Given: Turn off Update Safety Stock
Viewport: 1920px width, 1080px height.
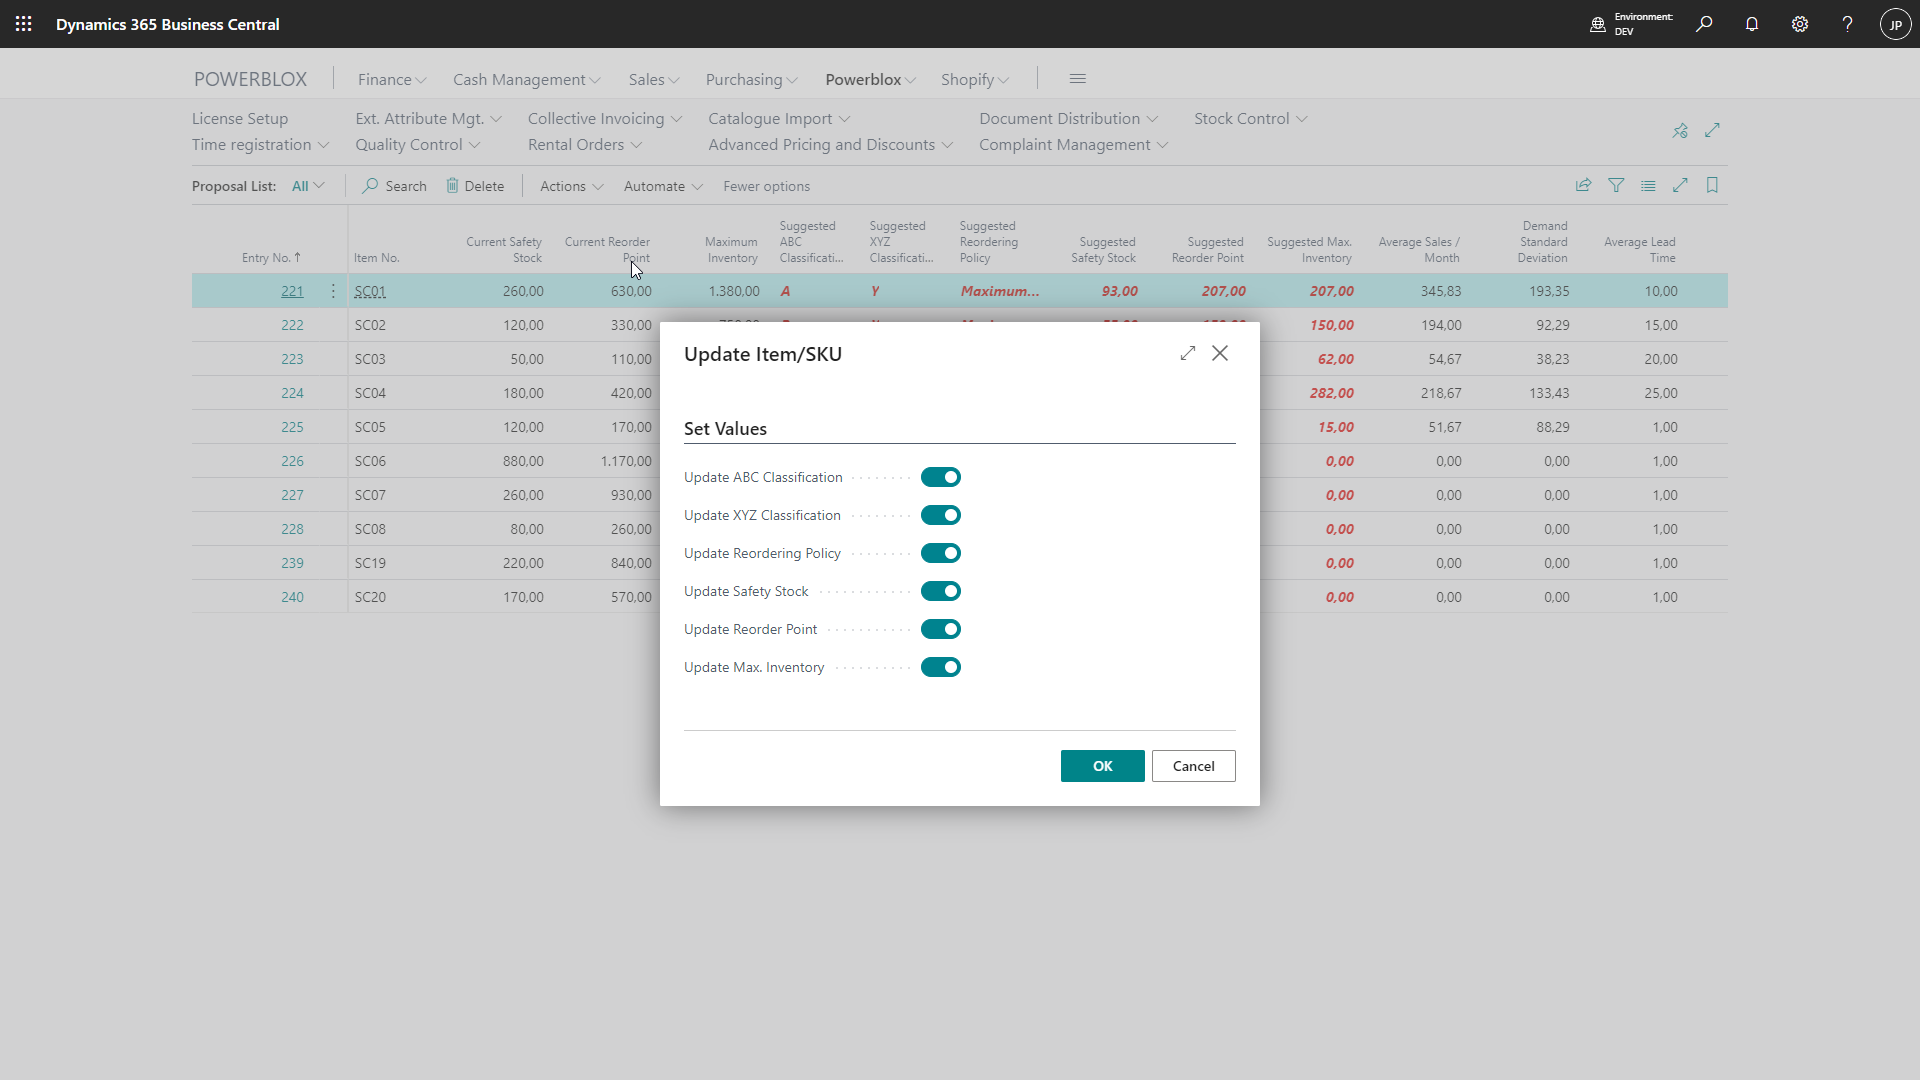Looking at the screenshot, I should [x=940, y=591].
